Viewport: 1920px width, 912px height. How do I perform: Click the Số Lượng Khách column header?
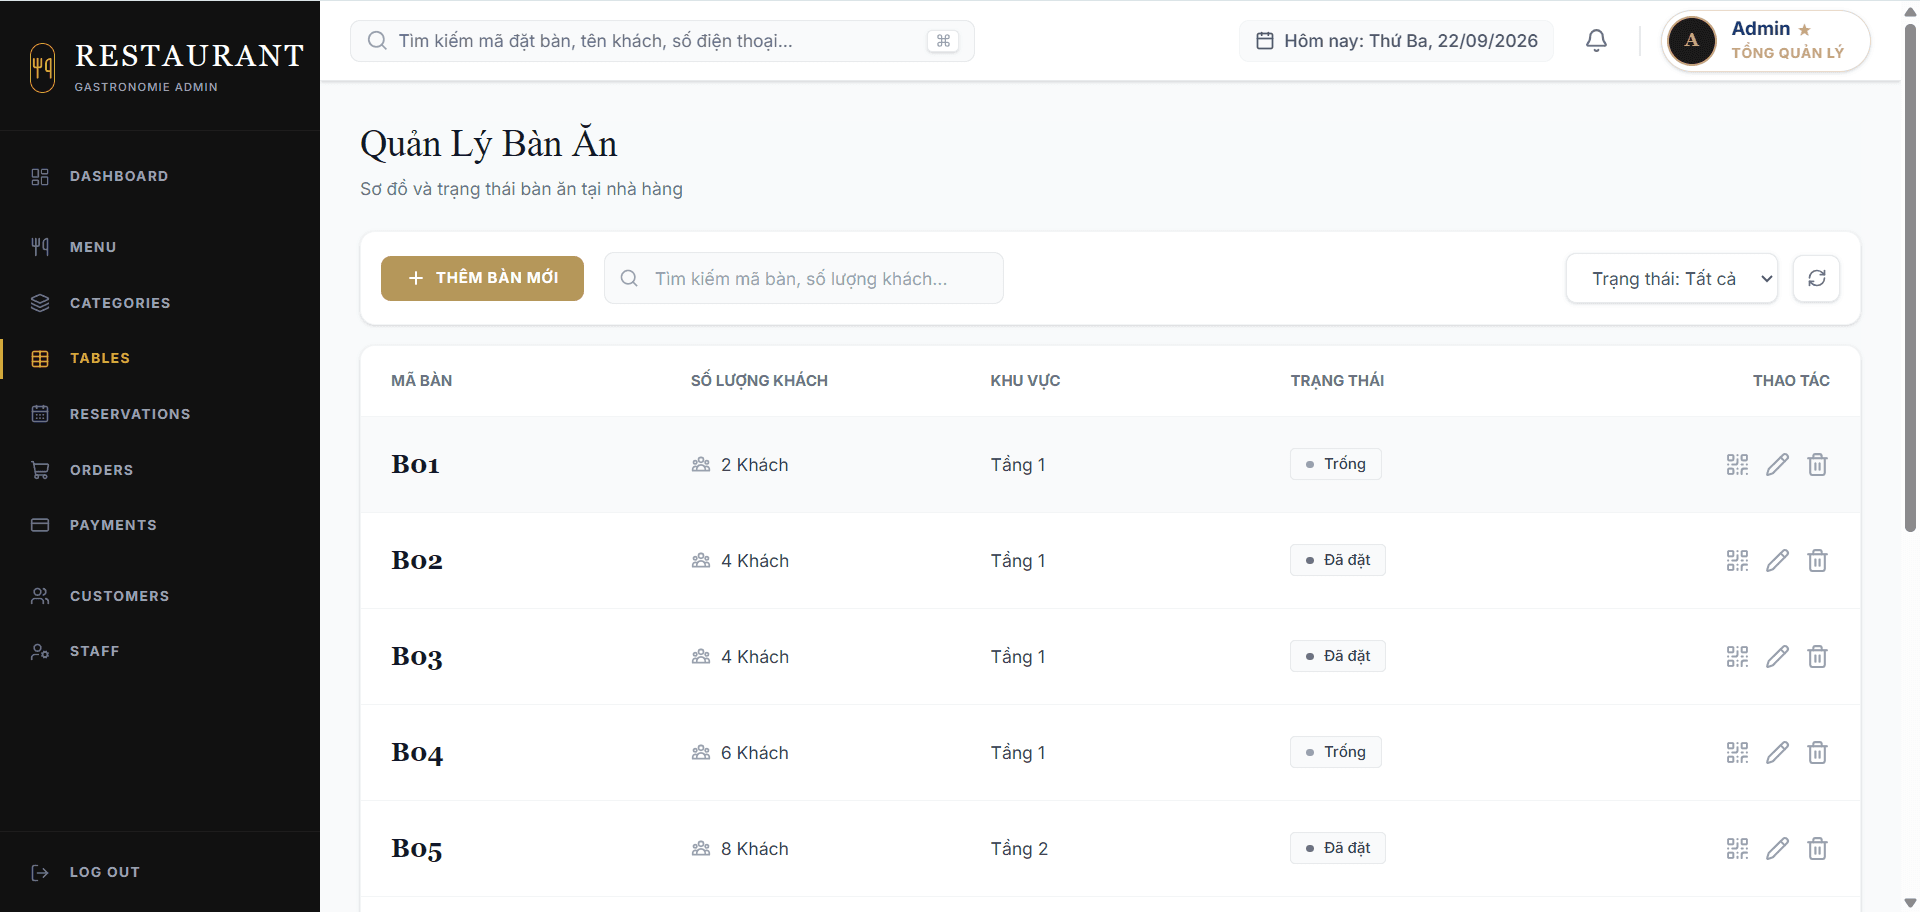(759, 381)
